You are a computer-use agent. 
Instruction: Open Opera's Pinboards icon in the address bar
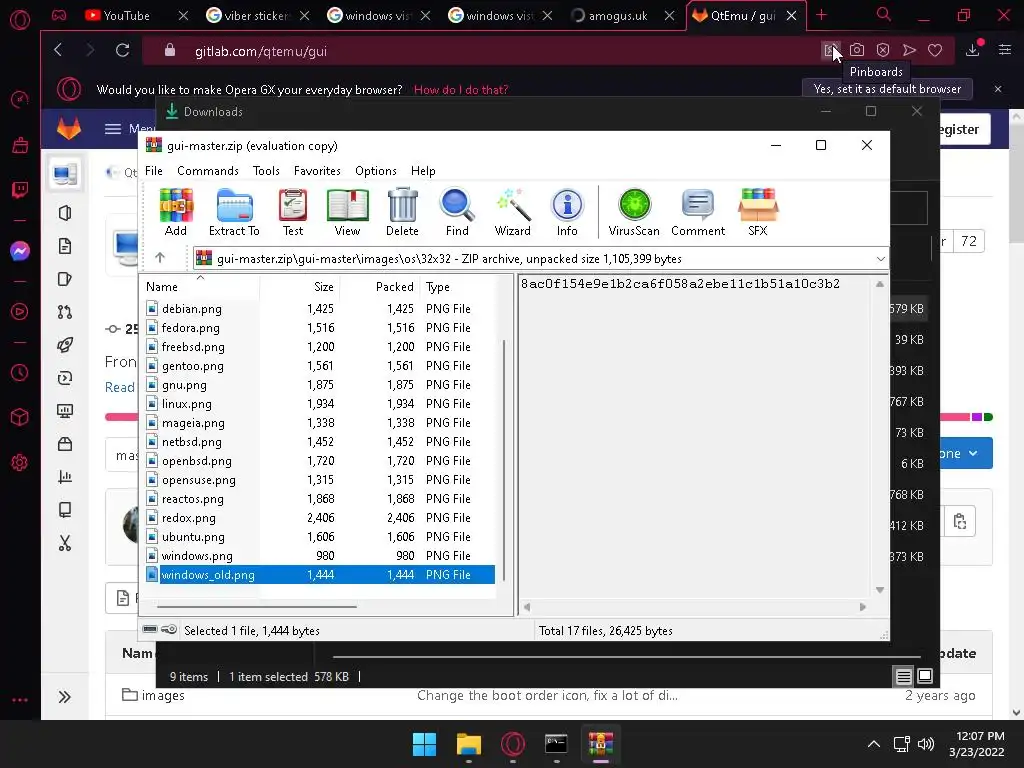[x=831, y=50]
